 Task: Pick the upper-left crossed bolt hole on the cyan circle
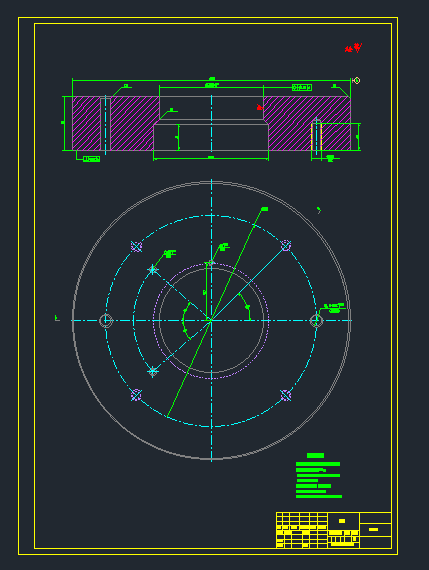136,246
